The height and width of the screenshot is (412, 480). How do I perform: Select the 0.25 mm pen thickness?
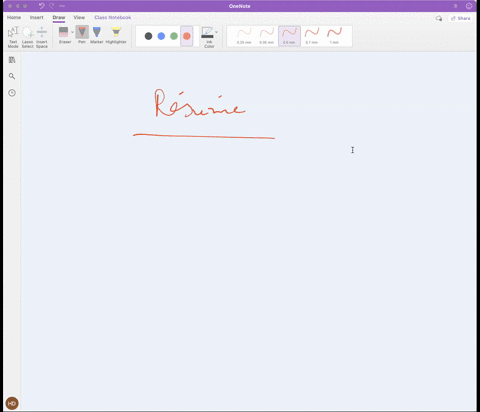[244, 36]
